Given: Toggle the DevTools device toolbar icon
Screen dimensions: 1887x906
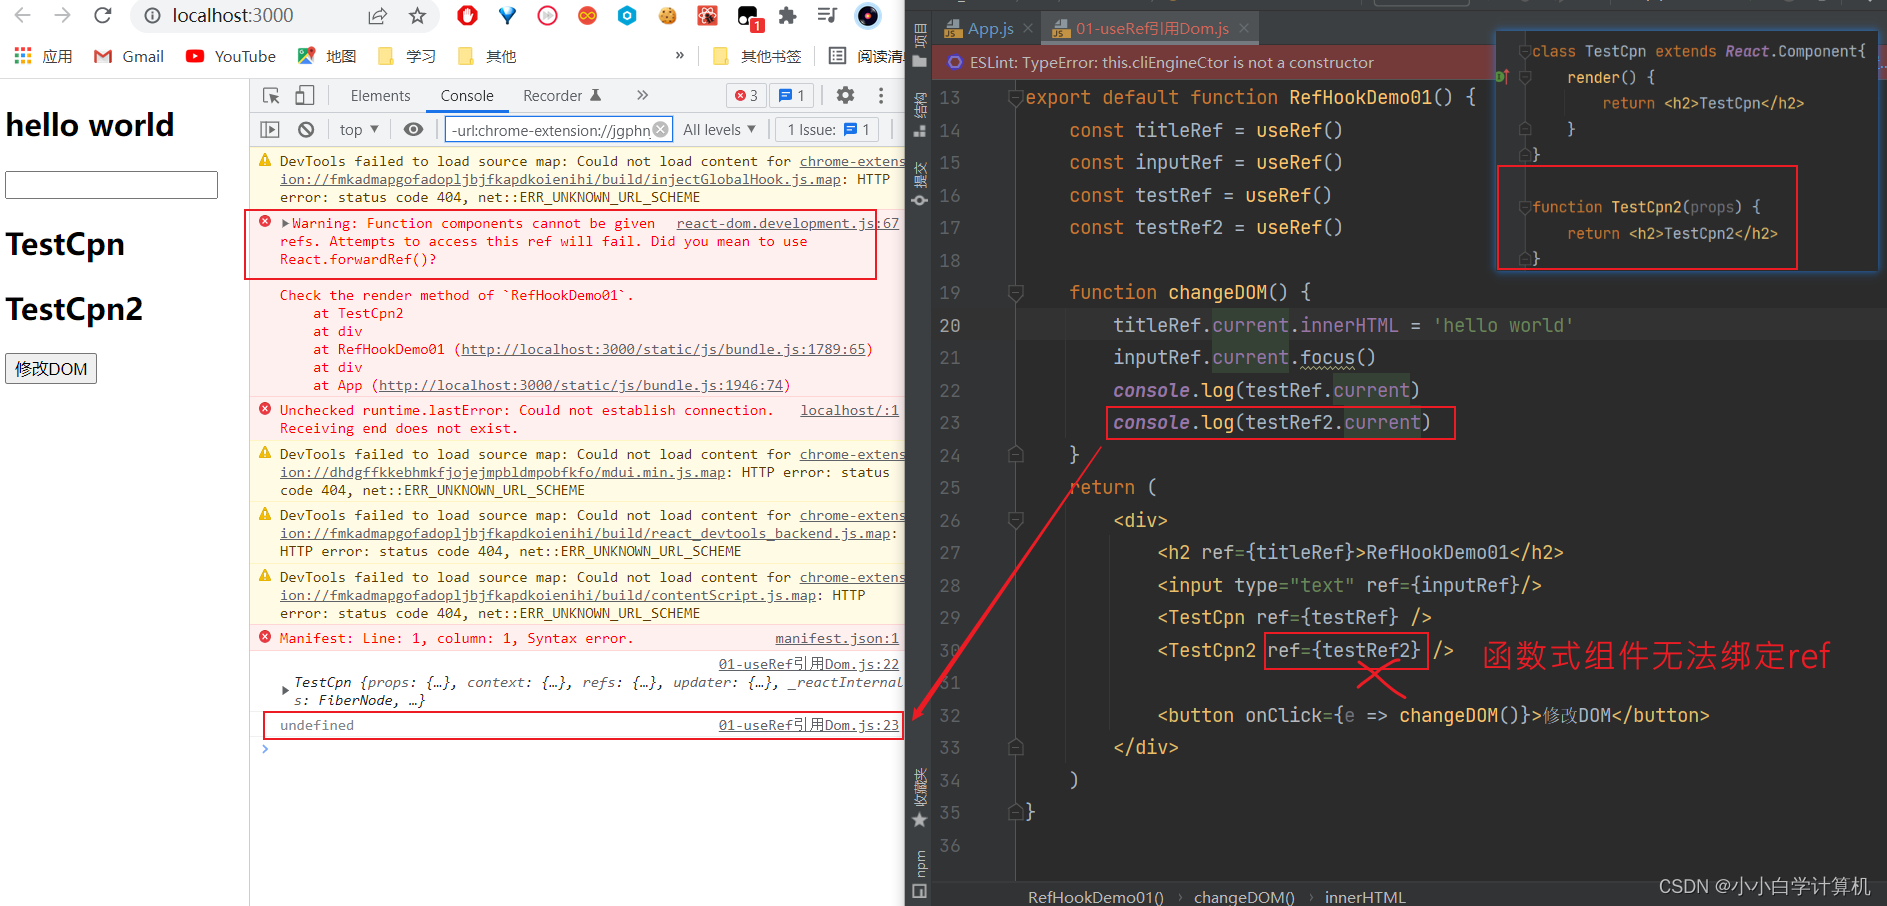Looking at the screenshot, I should (x=304, y=96).
